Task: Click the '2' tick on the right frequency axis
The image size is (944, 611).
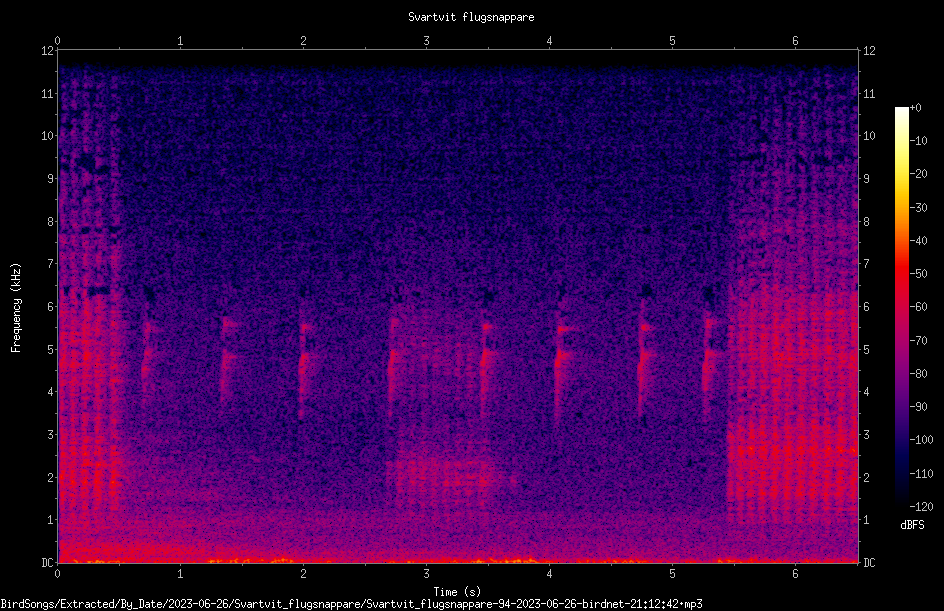Action: pyautogui.click(x=867, y=477)
